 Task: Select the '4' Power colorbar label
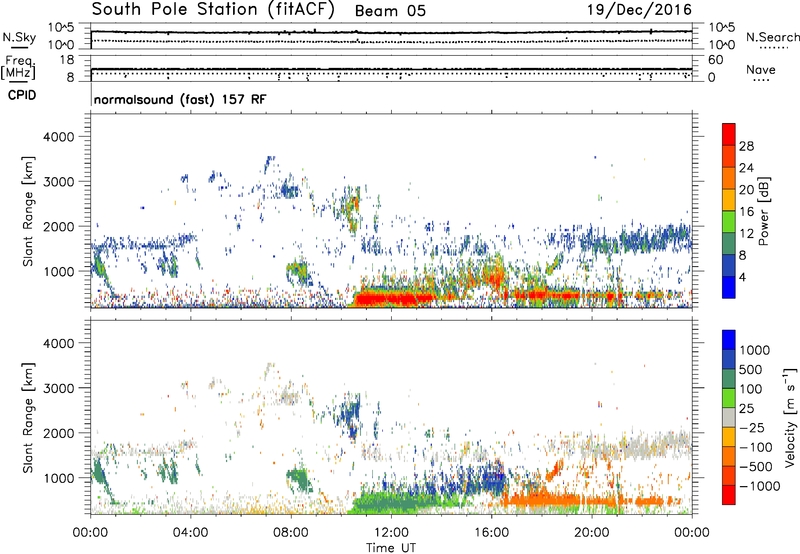[x=742, y=278]
